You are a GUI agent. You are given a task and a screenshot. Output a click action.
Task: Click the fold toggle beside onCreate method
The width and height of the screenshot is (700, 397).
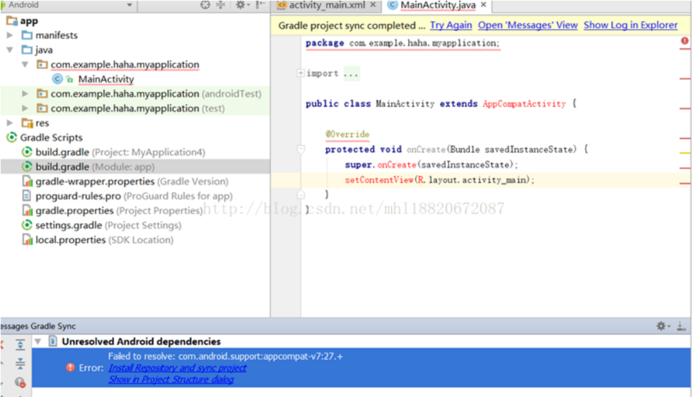[301, 149]
